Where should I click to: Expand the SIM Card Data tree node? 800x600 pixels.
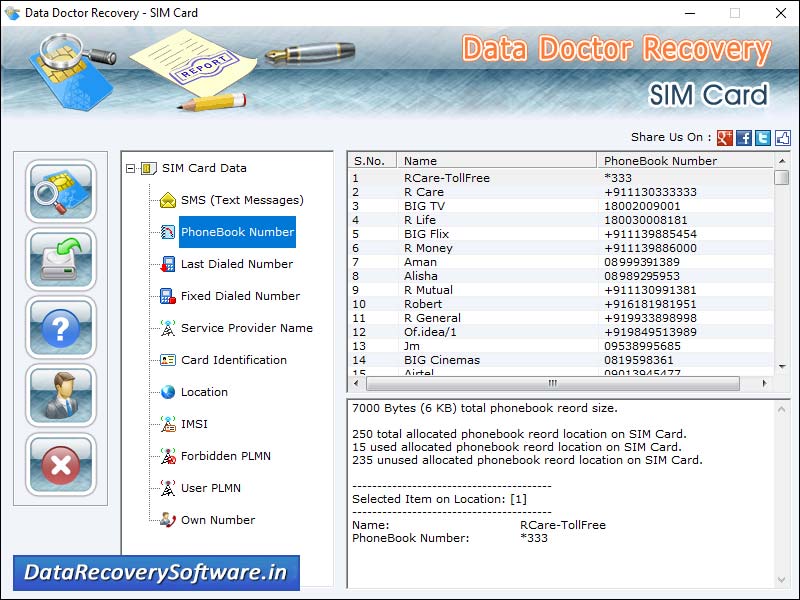tap(129, 168)
